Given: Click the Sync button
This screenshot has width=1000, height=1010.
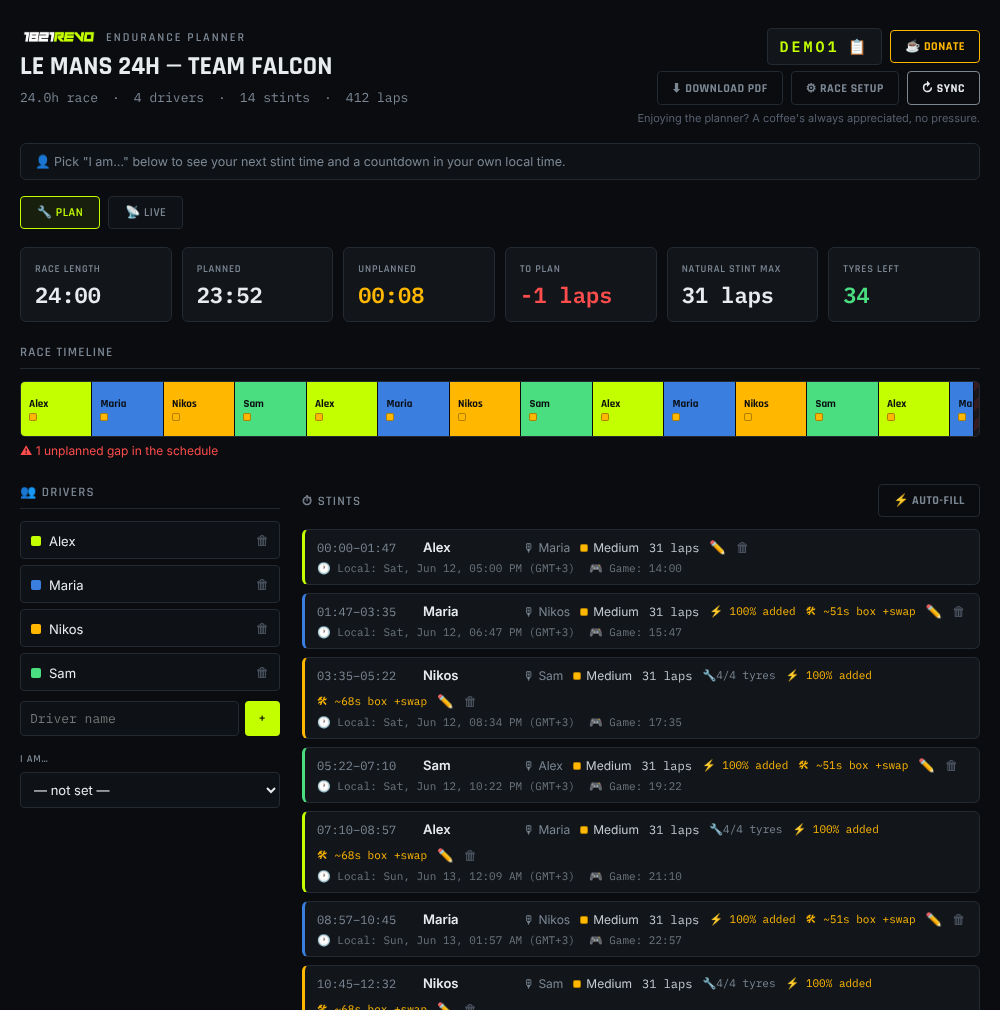Looking at the screenshot, I should [943, 88].
